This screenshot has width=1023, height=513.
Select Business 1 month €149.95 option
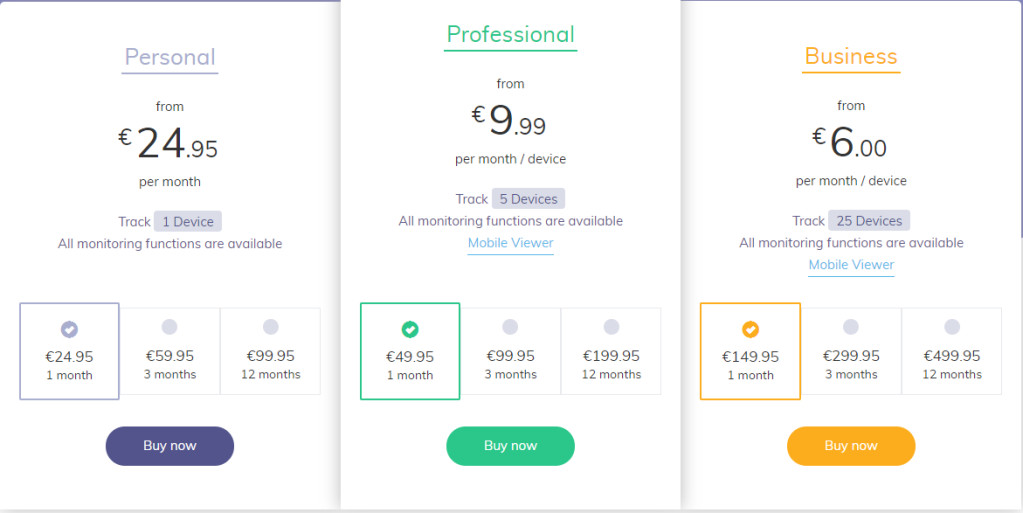pos(750,350)
